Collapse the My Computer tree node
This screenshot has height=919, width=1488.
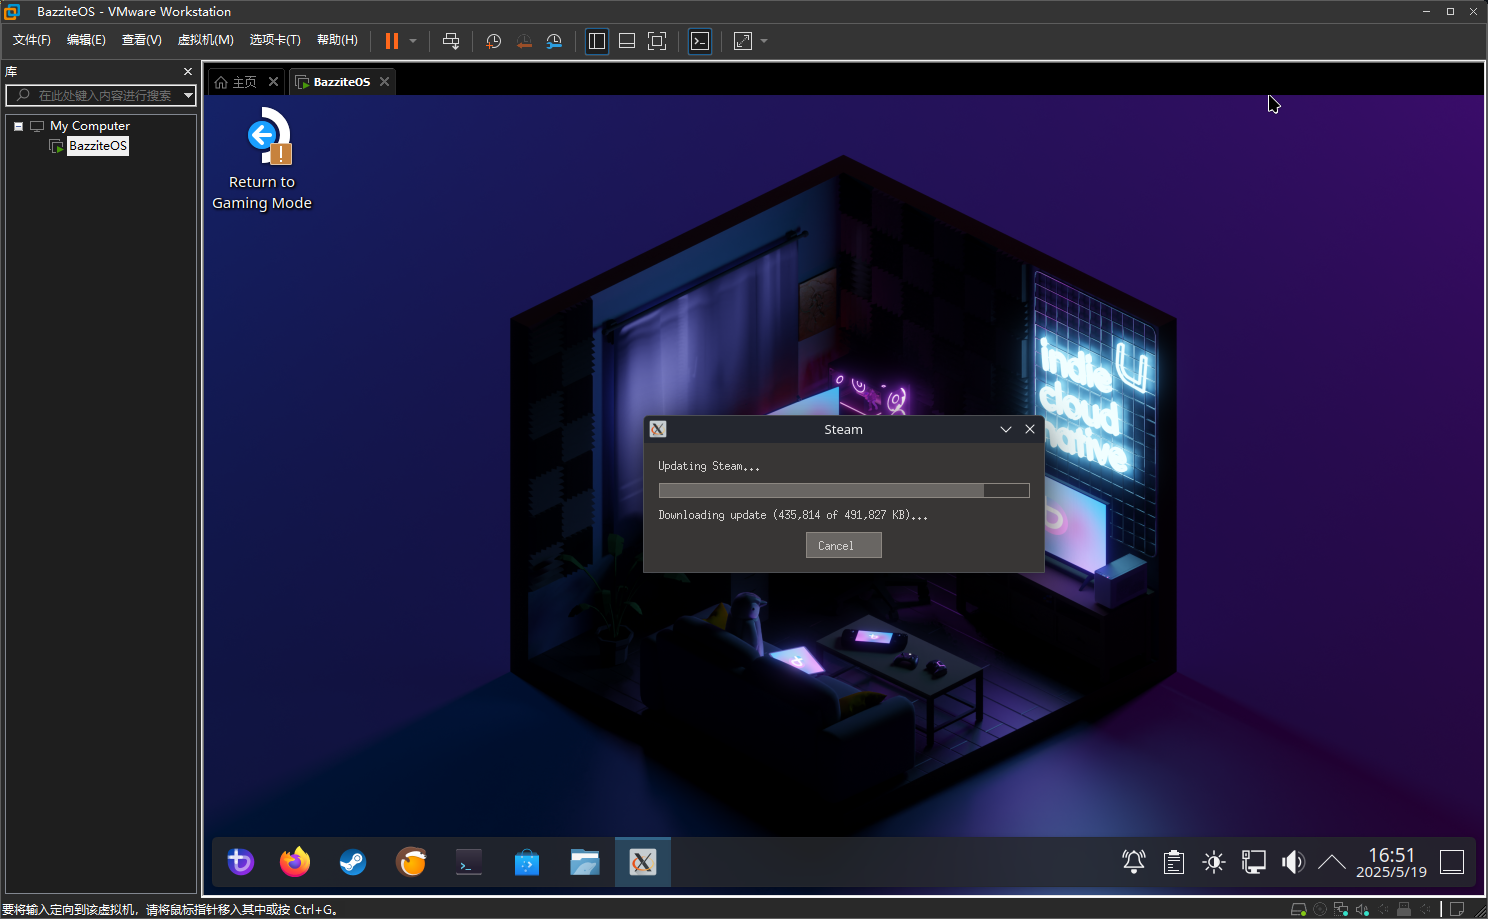pyautogui.click(x=18, y=126)
